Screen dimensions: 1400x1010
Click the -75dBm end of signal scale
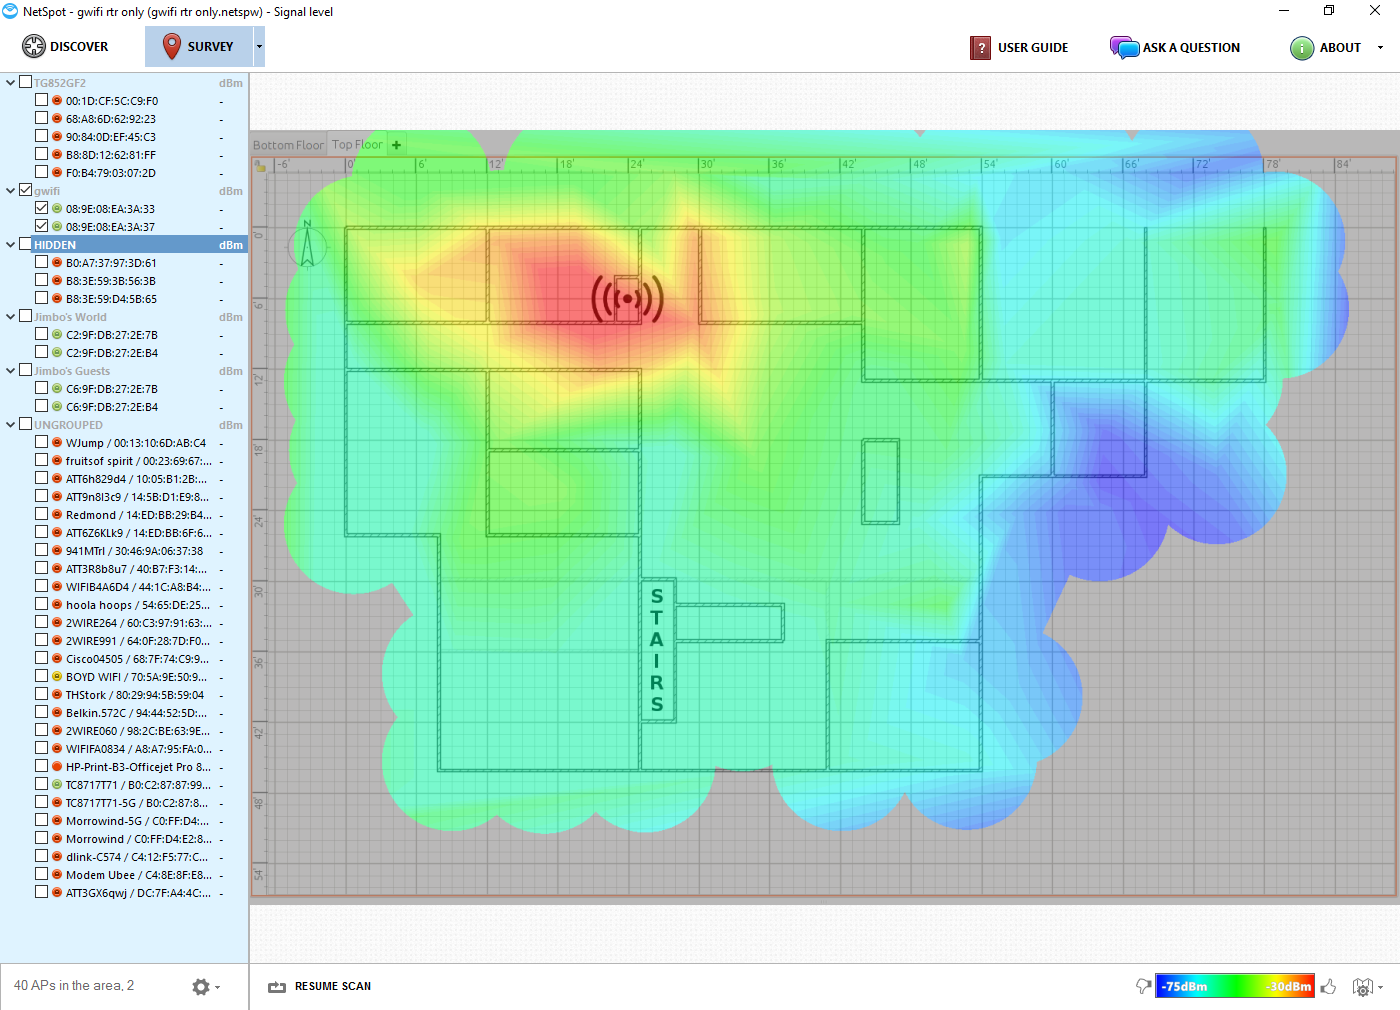pos(1184,987)
